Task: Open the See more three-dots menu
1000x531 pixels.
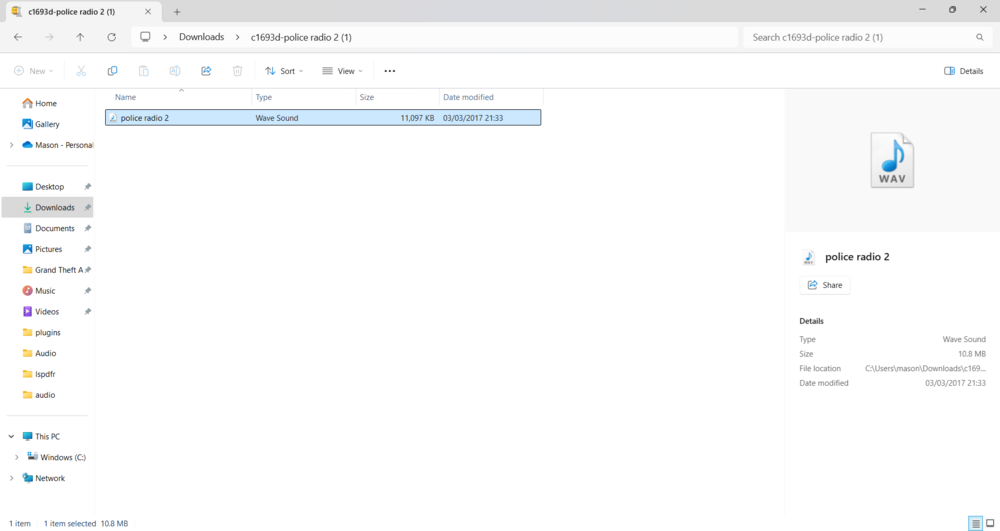Action: [390, 71]
